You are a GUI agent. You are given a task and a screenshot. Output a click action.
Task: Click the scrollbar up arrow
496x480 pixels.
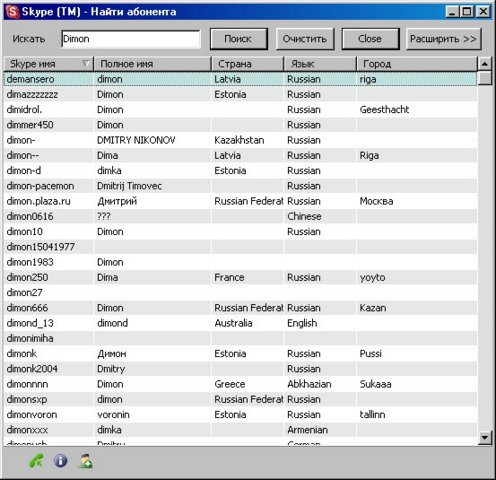485,64
